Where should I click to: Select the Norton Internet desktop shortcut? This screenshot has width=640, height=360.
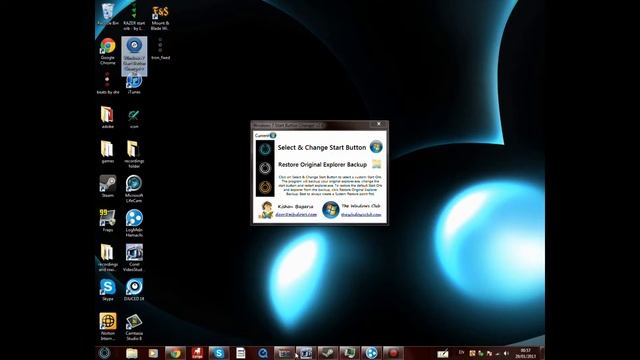(108, 326)
